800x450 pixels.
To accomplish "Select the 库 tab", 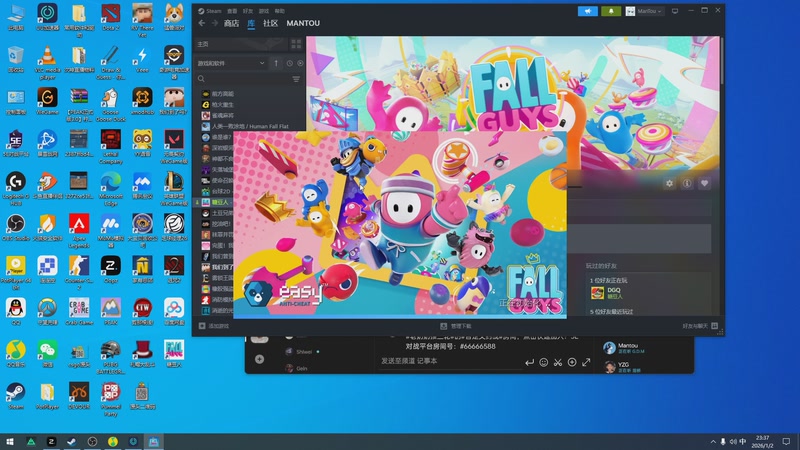I will 251,23.
